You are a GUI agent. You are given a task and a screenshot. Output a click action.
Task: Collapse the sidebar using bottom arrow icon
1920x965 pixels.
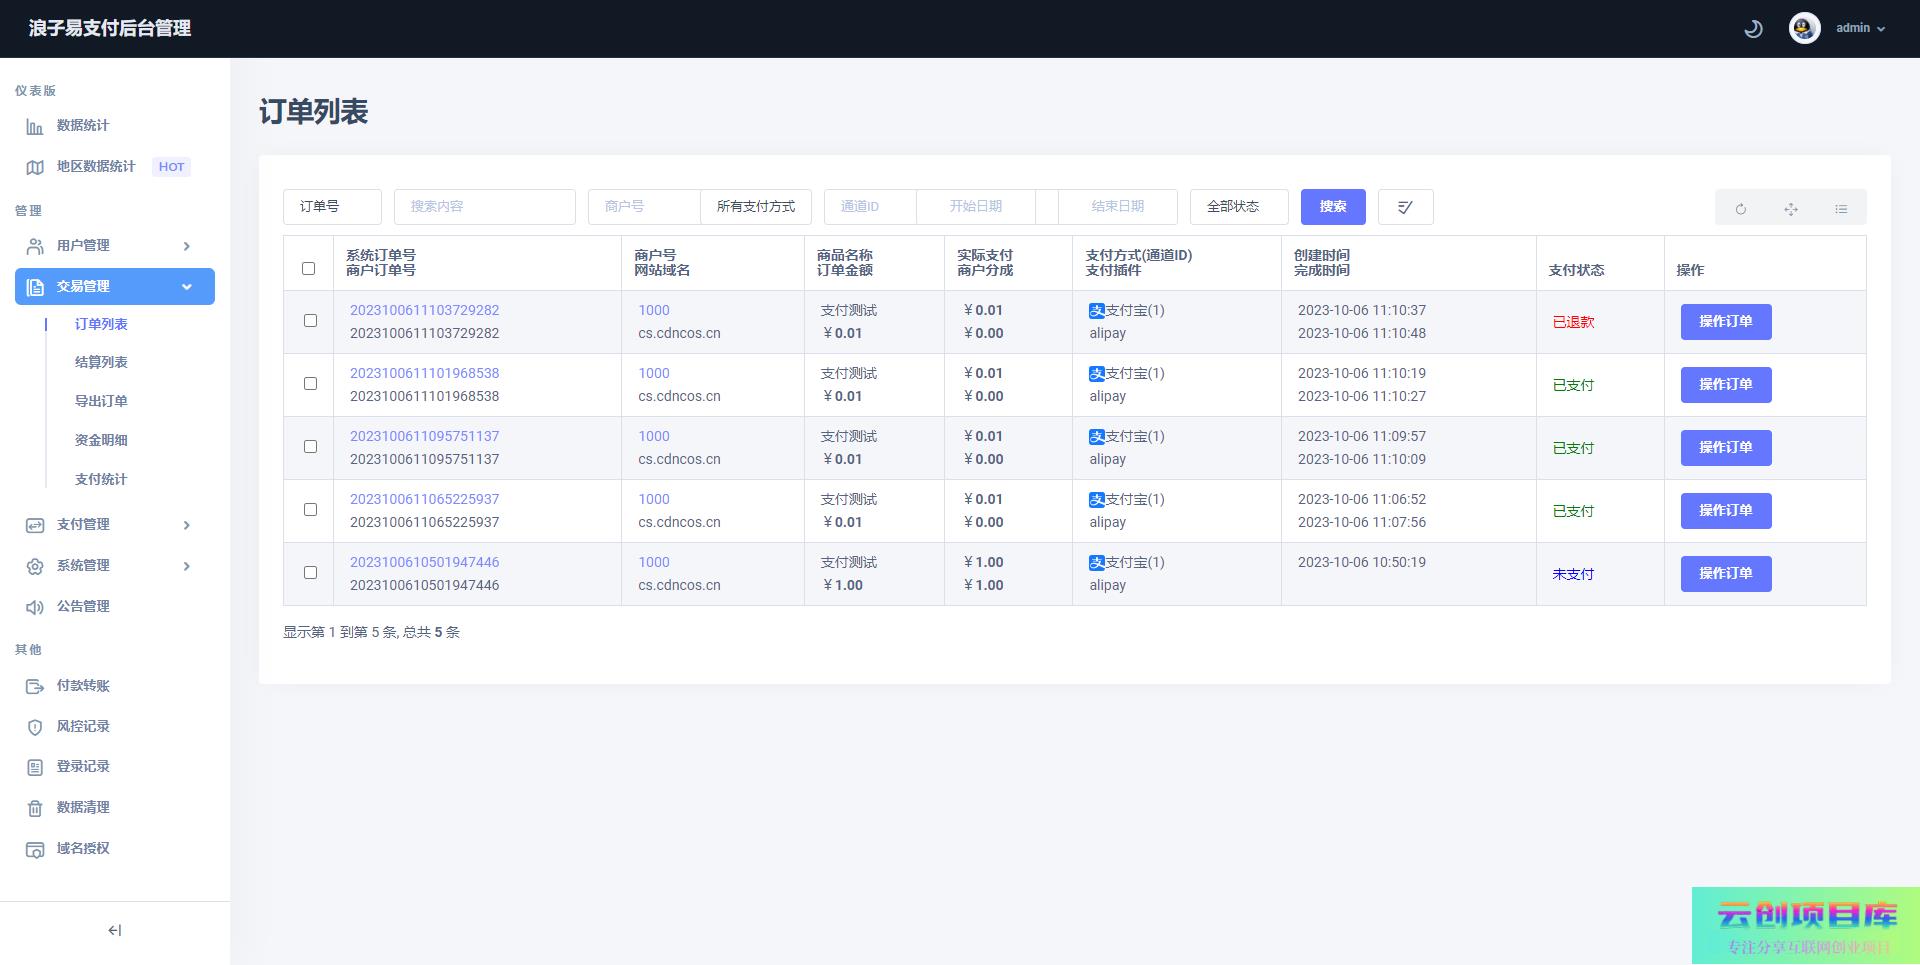click(115, 930)
